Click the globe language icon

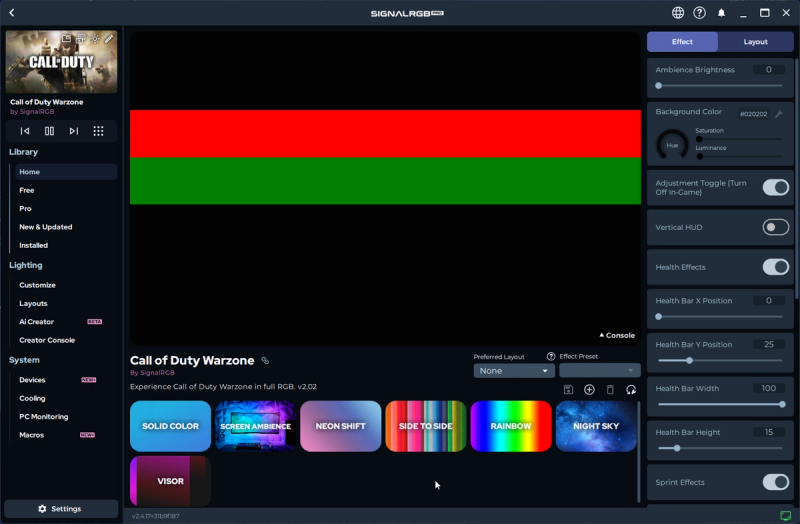[x=678, y=13]
